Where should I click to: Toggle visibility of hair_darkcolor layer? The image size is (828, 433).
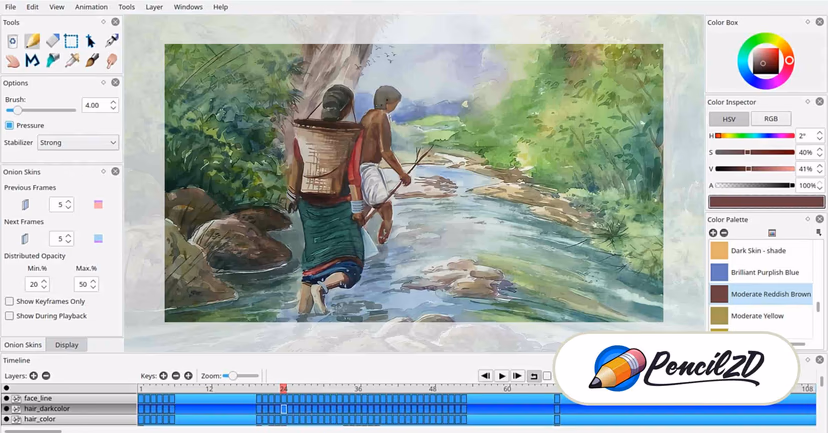click(x=6, y=409)
